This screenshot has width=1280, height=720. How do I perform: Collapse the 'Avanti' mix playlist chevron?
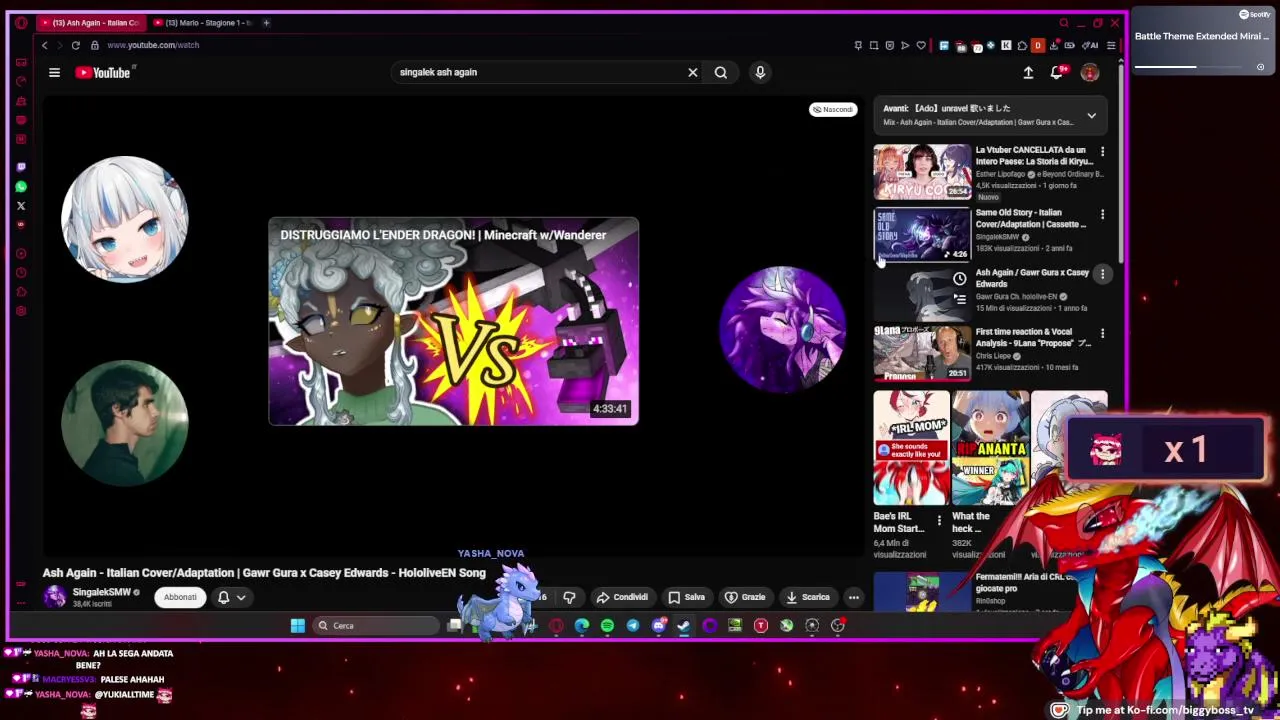pyautogui.click(x=1091, y=116)
